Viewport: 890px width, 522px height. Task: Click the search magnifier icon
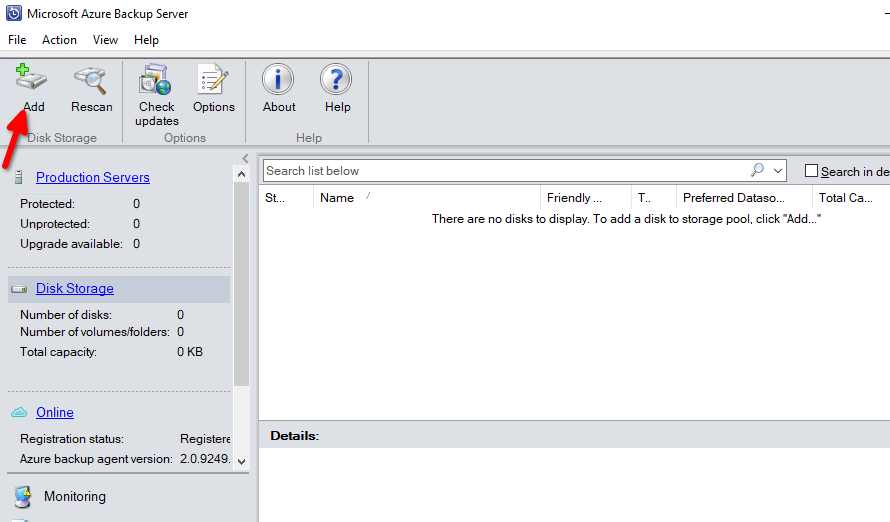point(757,170)
